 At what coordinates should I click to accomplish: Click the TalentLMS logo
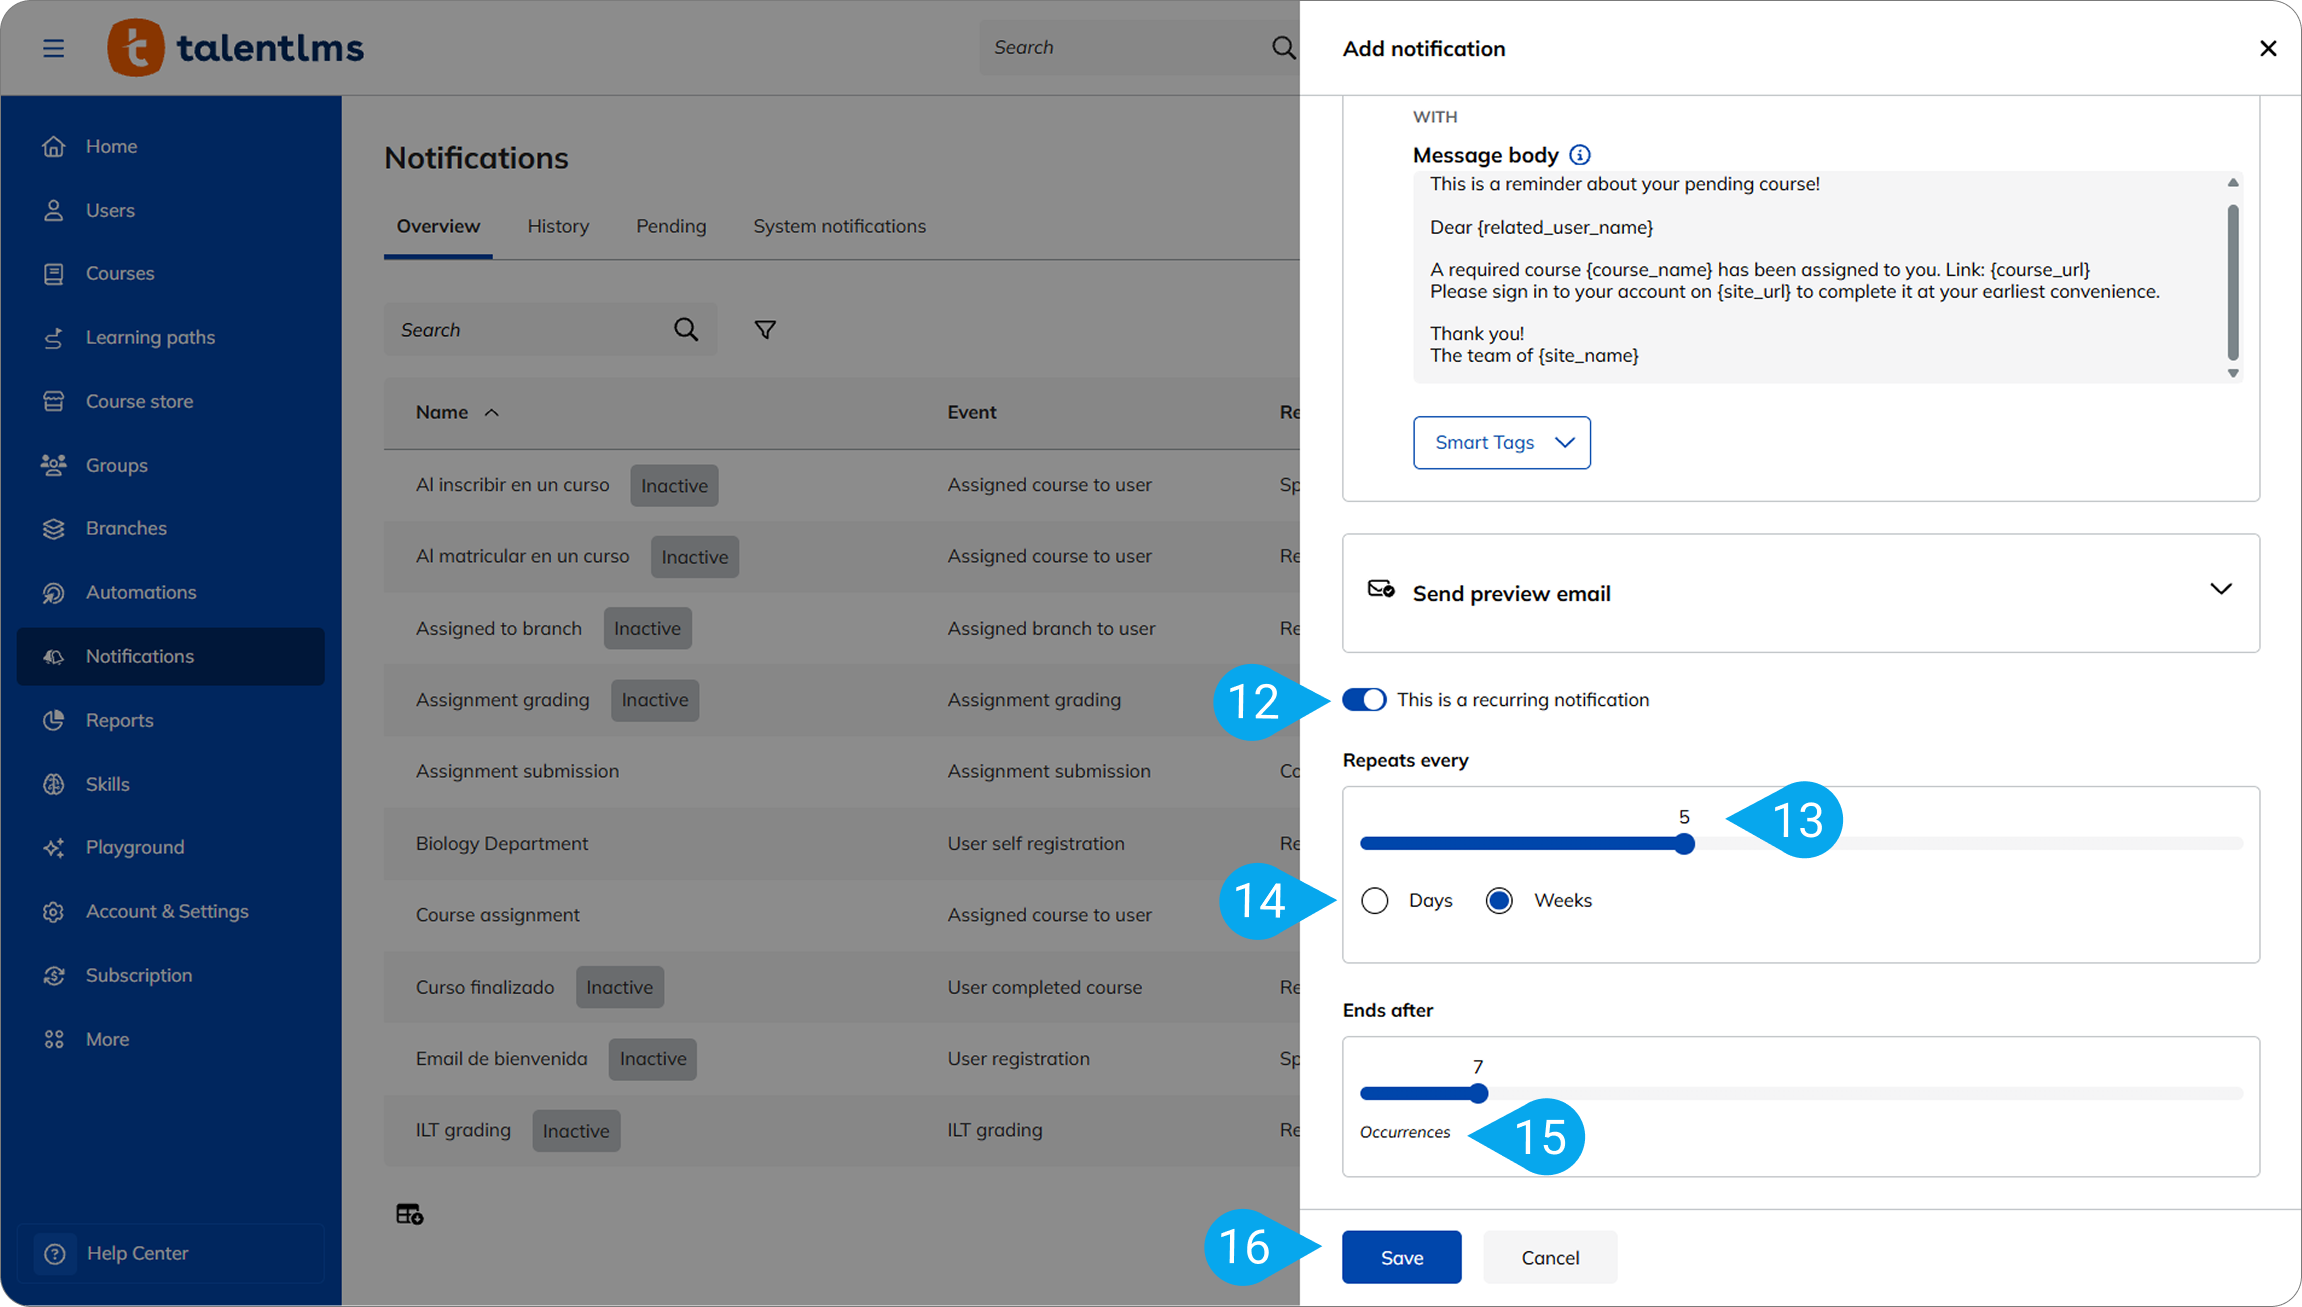pos(236,47)
